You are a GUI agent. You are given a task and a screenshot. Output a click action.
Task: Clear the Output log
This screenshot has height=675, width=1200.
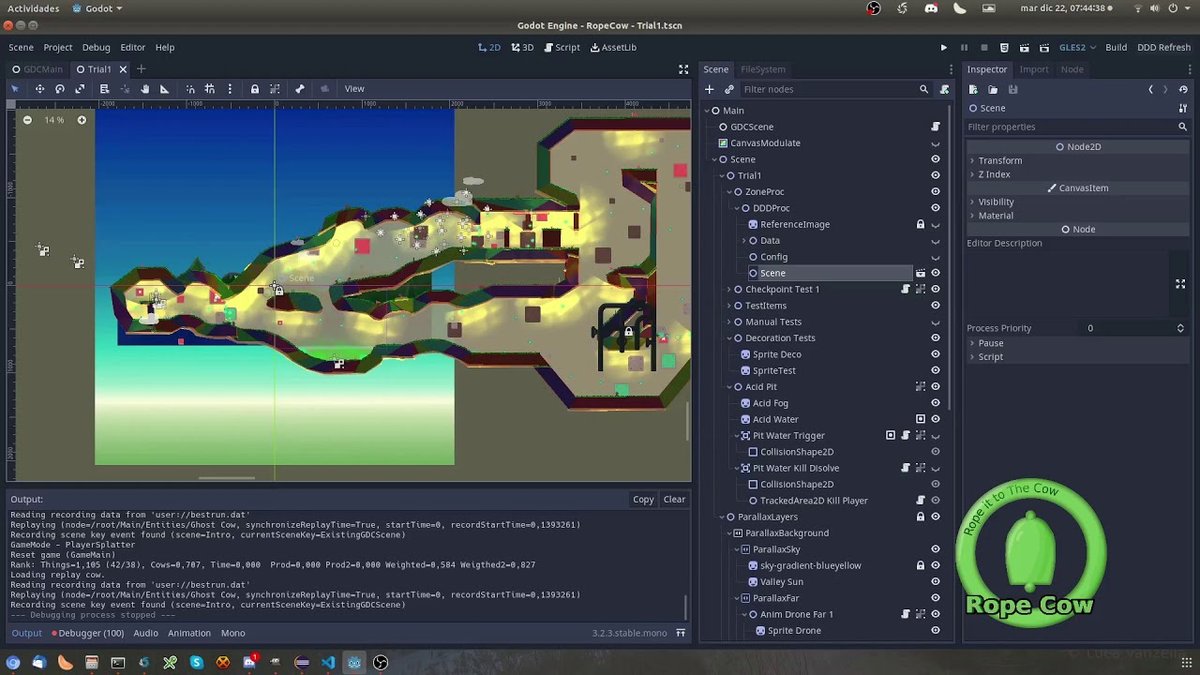(x=674, y=499)
